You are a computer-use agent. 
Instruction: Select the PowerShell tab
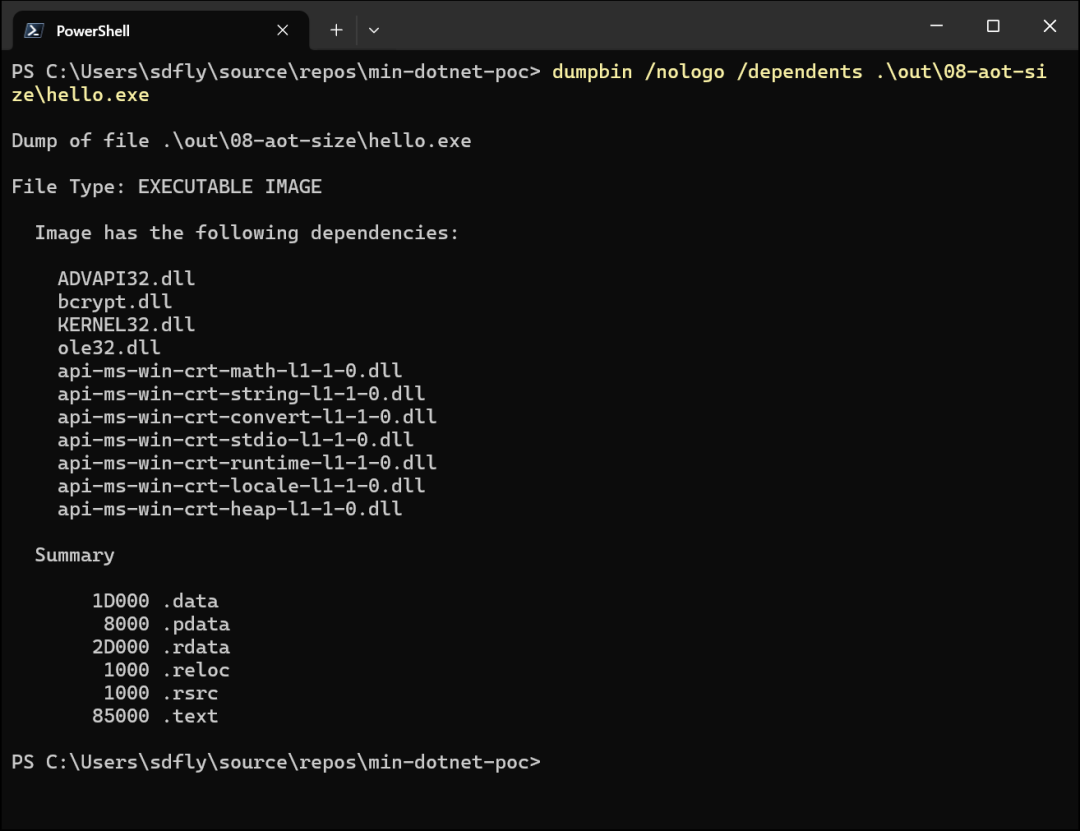160,30
